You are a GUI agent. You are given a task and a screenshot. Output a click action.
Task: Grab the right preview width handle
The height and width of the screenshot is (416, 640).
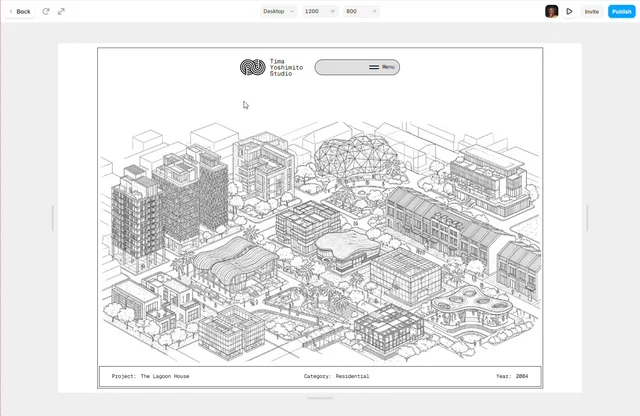(x=587, y=218)
